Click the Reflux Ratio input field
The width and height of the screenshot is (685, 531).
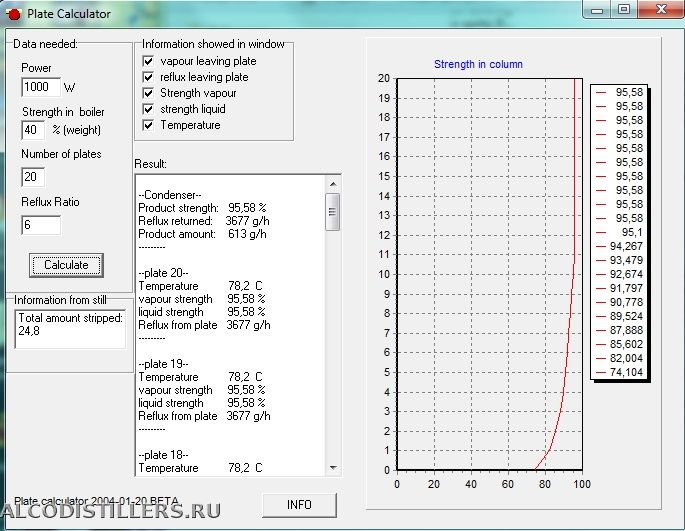pyautogui.click(x=41, y=225)
